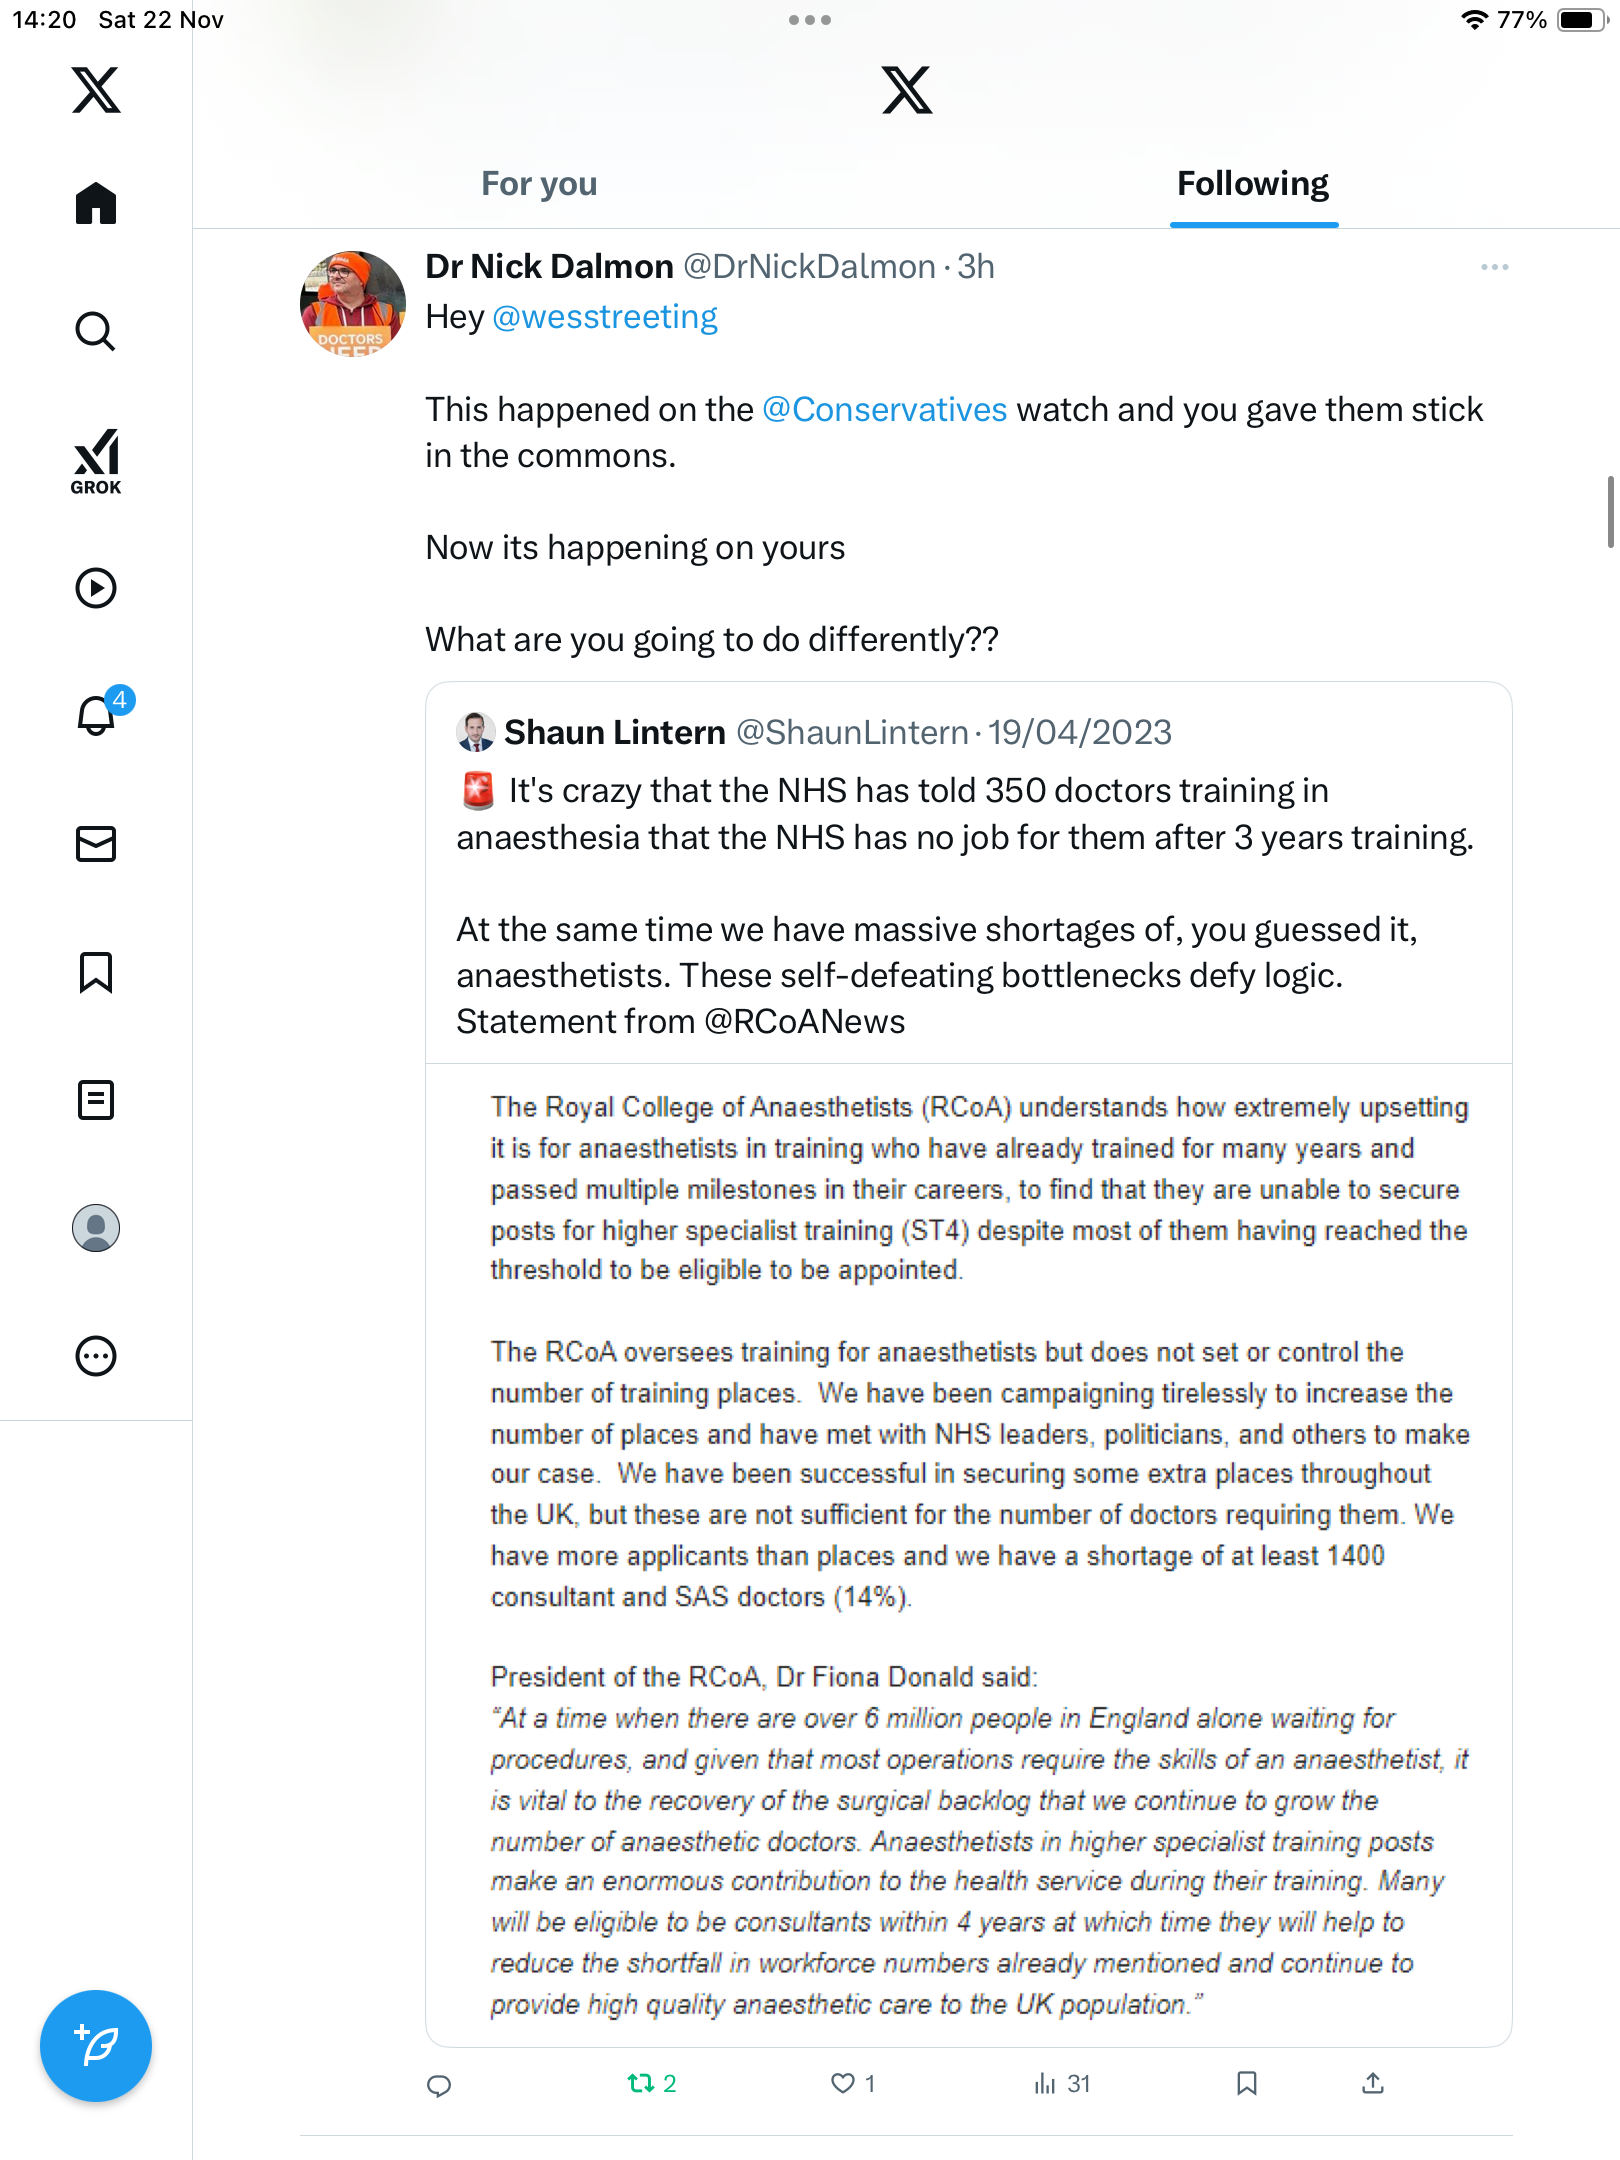1620x2160 pixels.
Task: Select the Following tab
Action: 1252,184
